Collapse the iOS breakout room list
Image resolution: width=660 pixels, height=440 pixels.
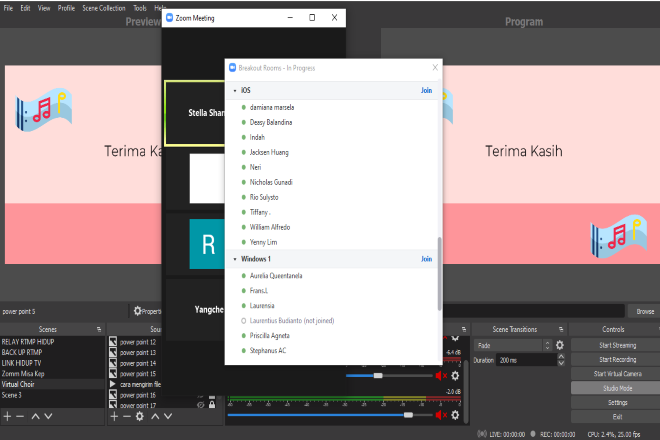[235, 91]
